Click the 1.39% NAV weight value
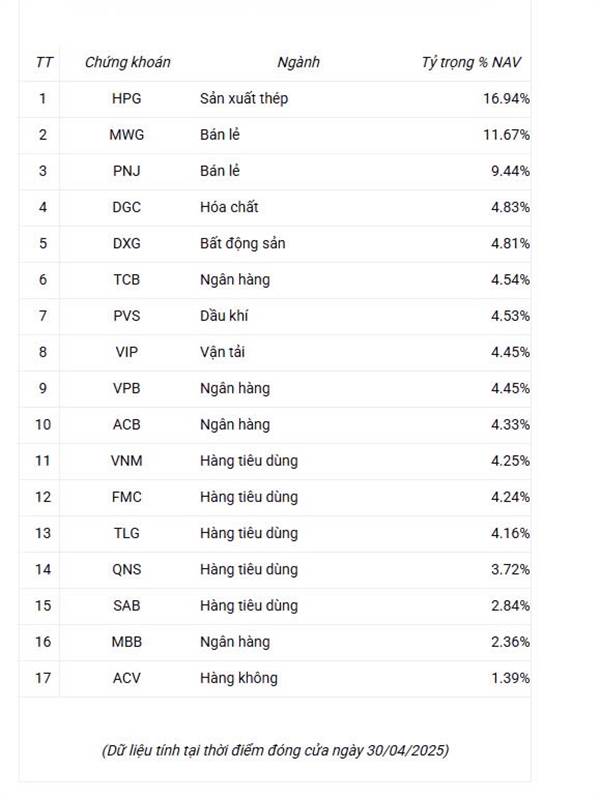 510,678
